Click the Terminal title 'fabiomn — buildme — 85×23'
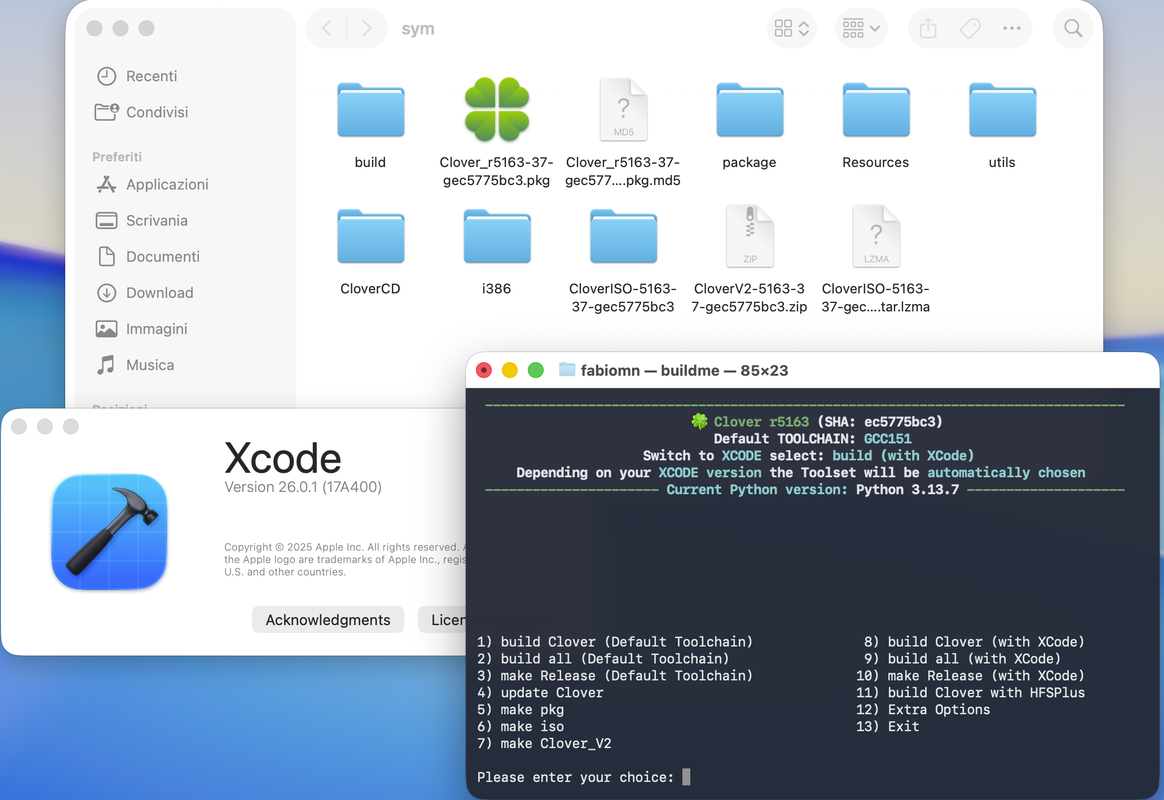This screenshot has width=1164, height=800. click(x=684, y=370)
